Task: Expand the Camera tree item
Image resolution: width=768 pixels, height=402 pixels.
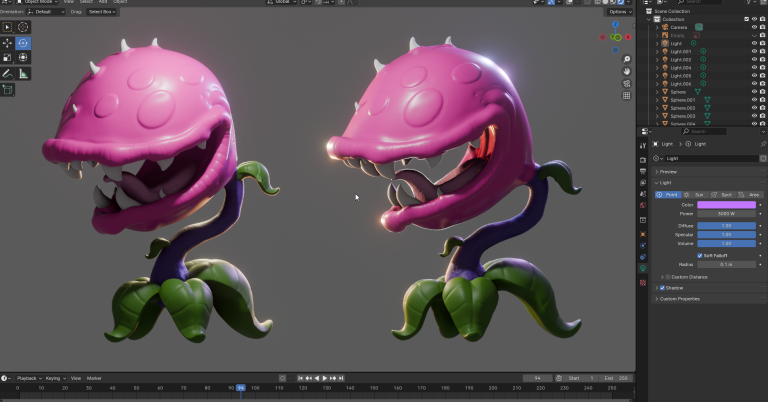Action: coord(657,27)
